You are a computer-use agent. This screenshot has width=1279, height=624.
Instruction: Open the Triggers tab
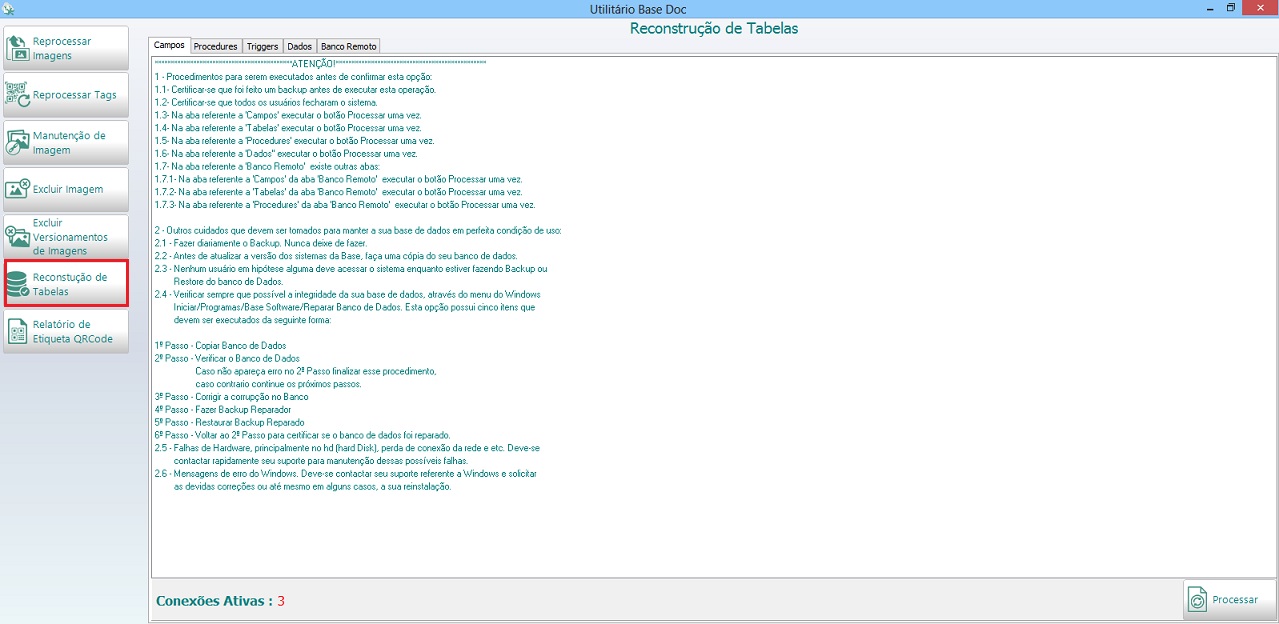262,46
